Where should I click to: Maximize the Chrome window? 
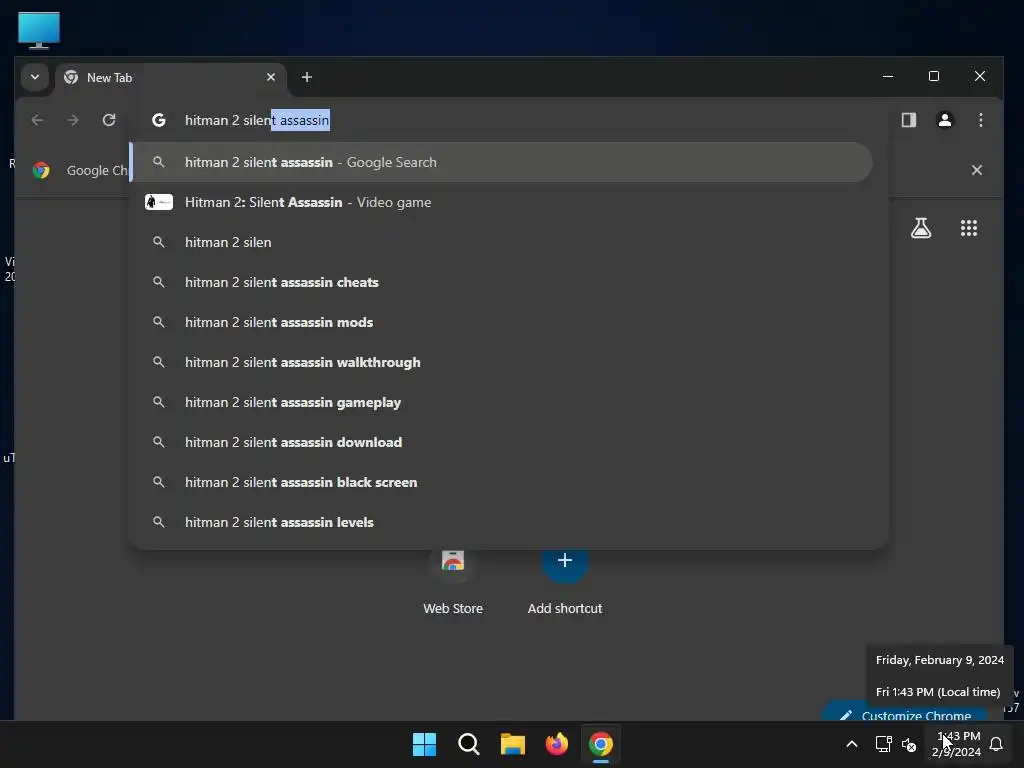934,76
